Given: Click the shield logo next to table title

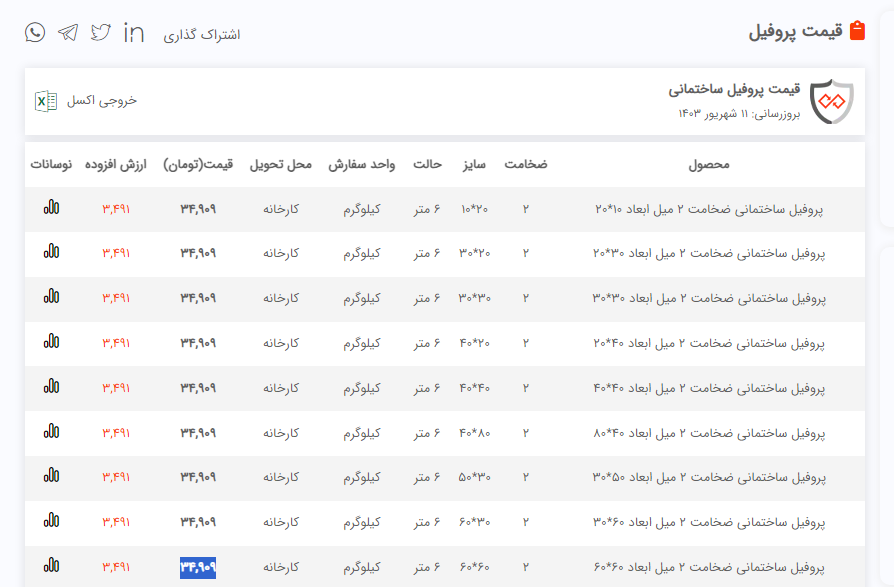Looking at the screenshot, I should [831, 101].
